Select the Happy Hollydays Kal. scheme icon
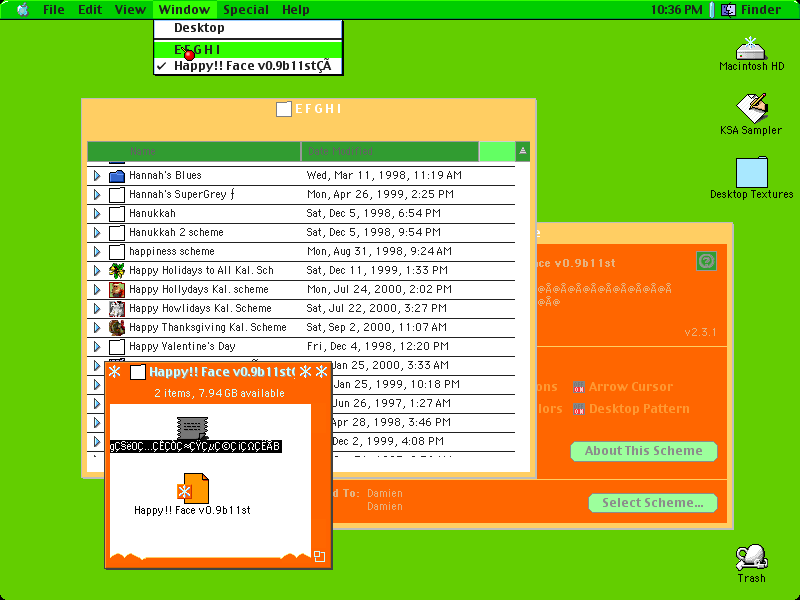This screenshot has width=800, height=600. click(117, 290)
